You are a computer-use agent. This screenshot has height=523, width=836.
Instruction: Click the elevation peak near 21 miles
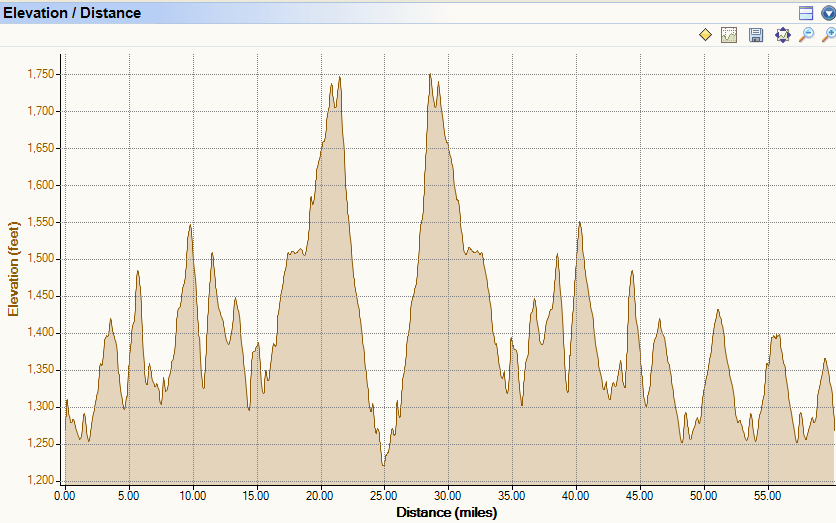340,78
